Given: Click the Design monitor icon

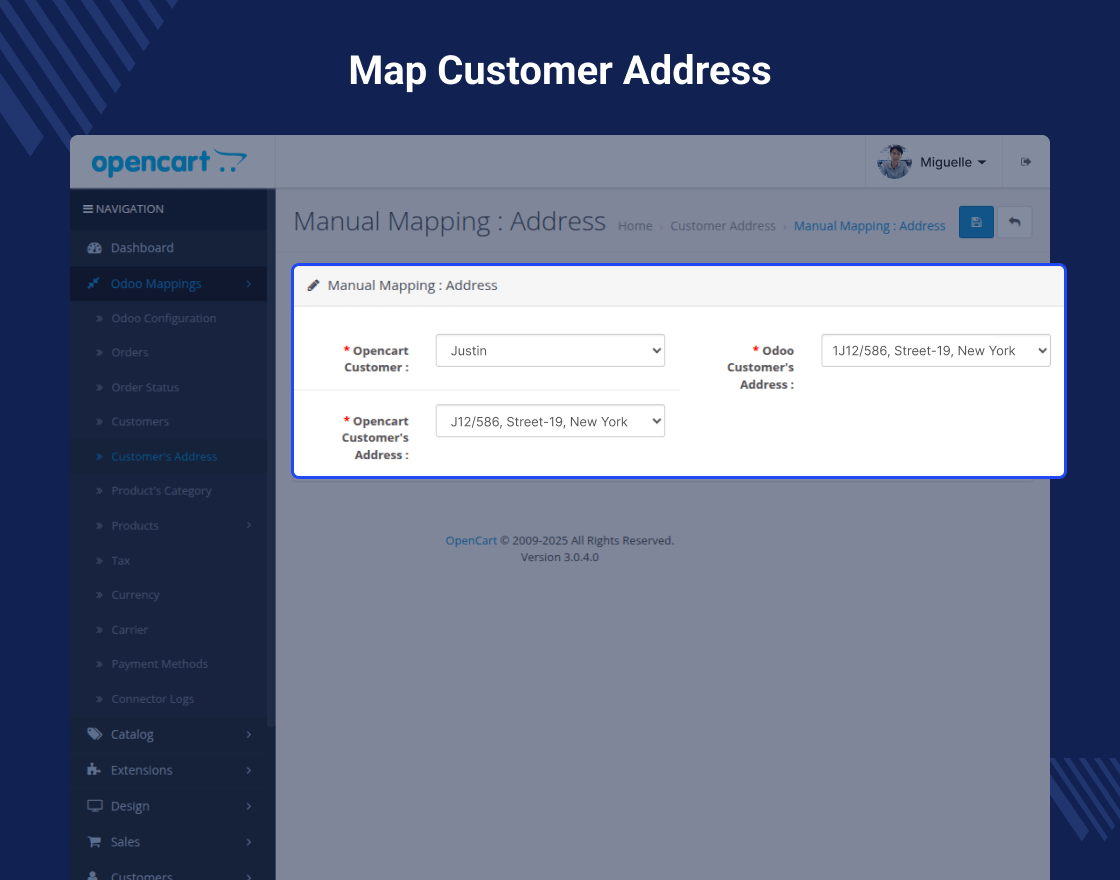Looking at the screenshot, I should [x=94, y=806].
